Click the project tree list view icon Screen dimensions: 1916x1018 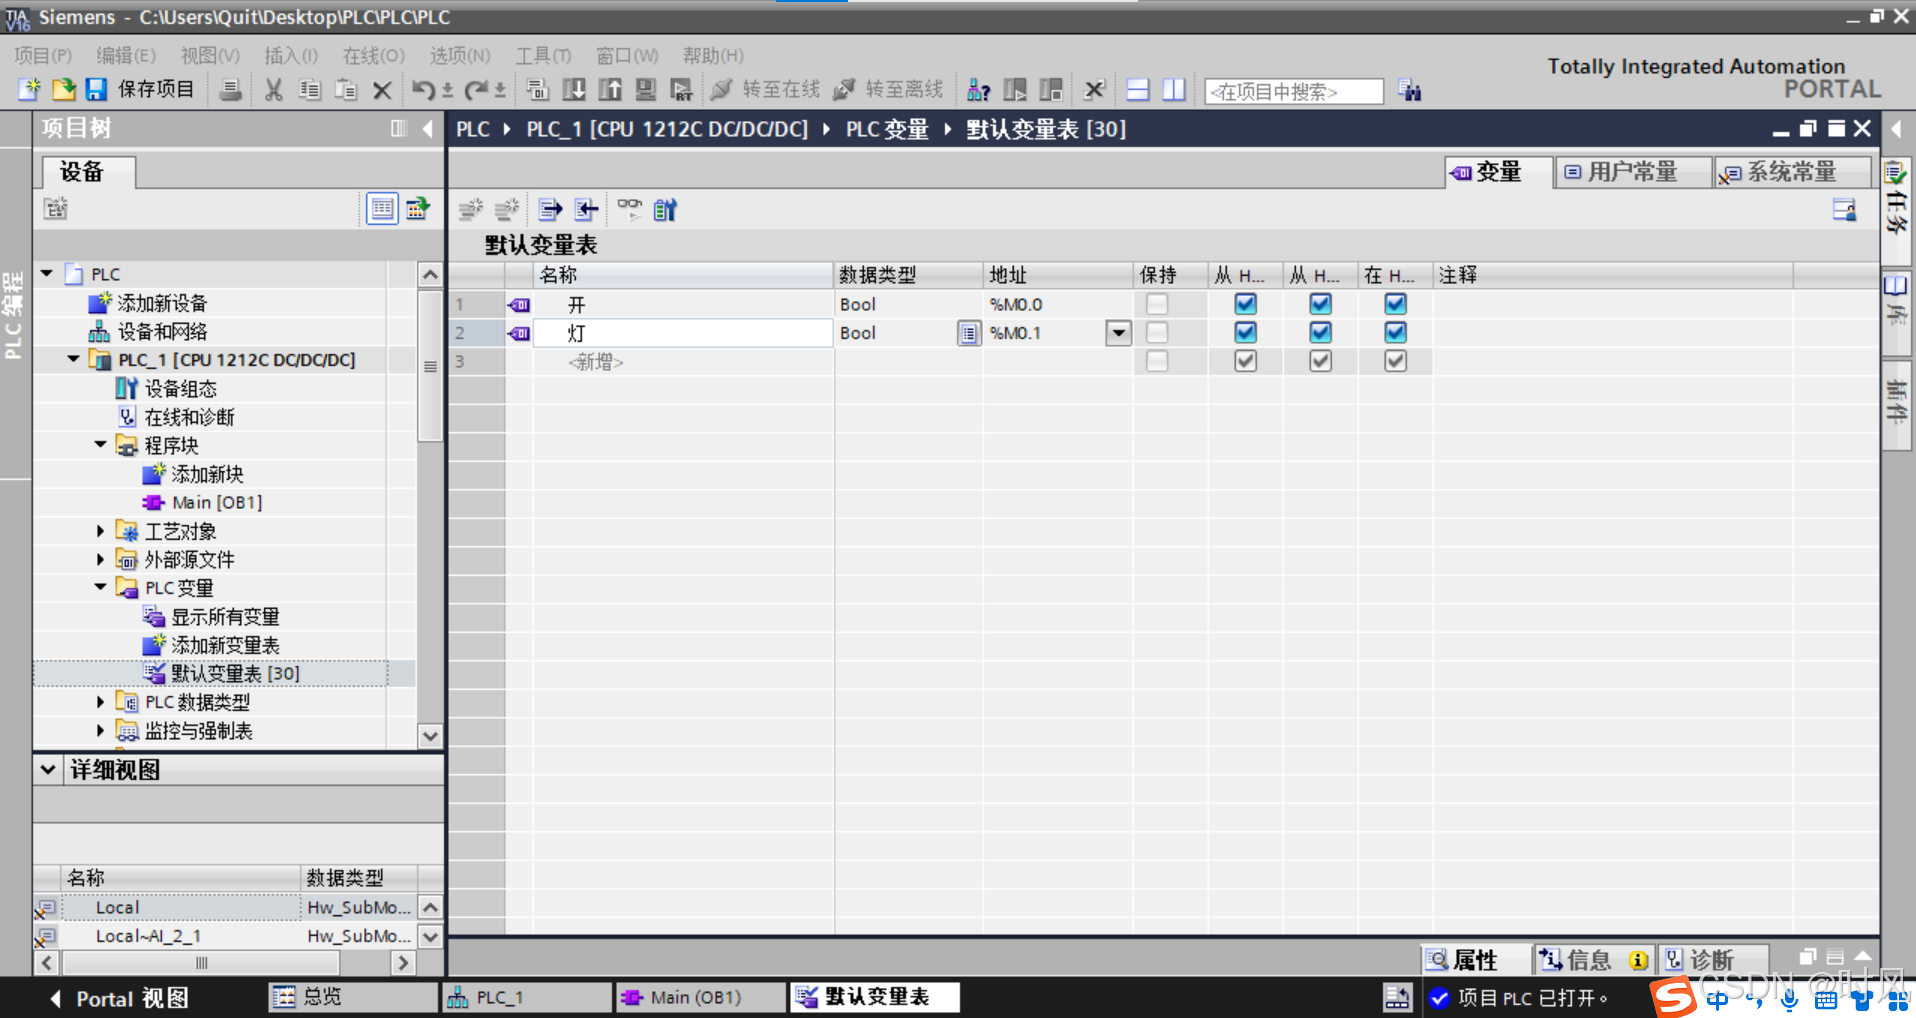pos(382,208)
